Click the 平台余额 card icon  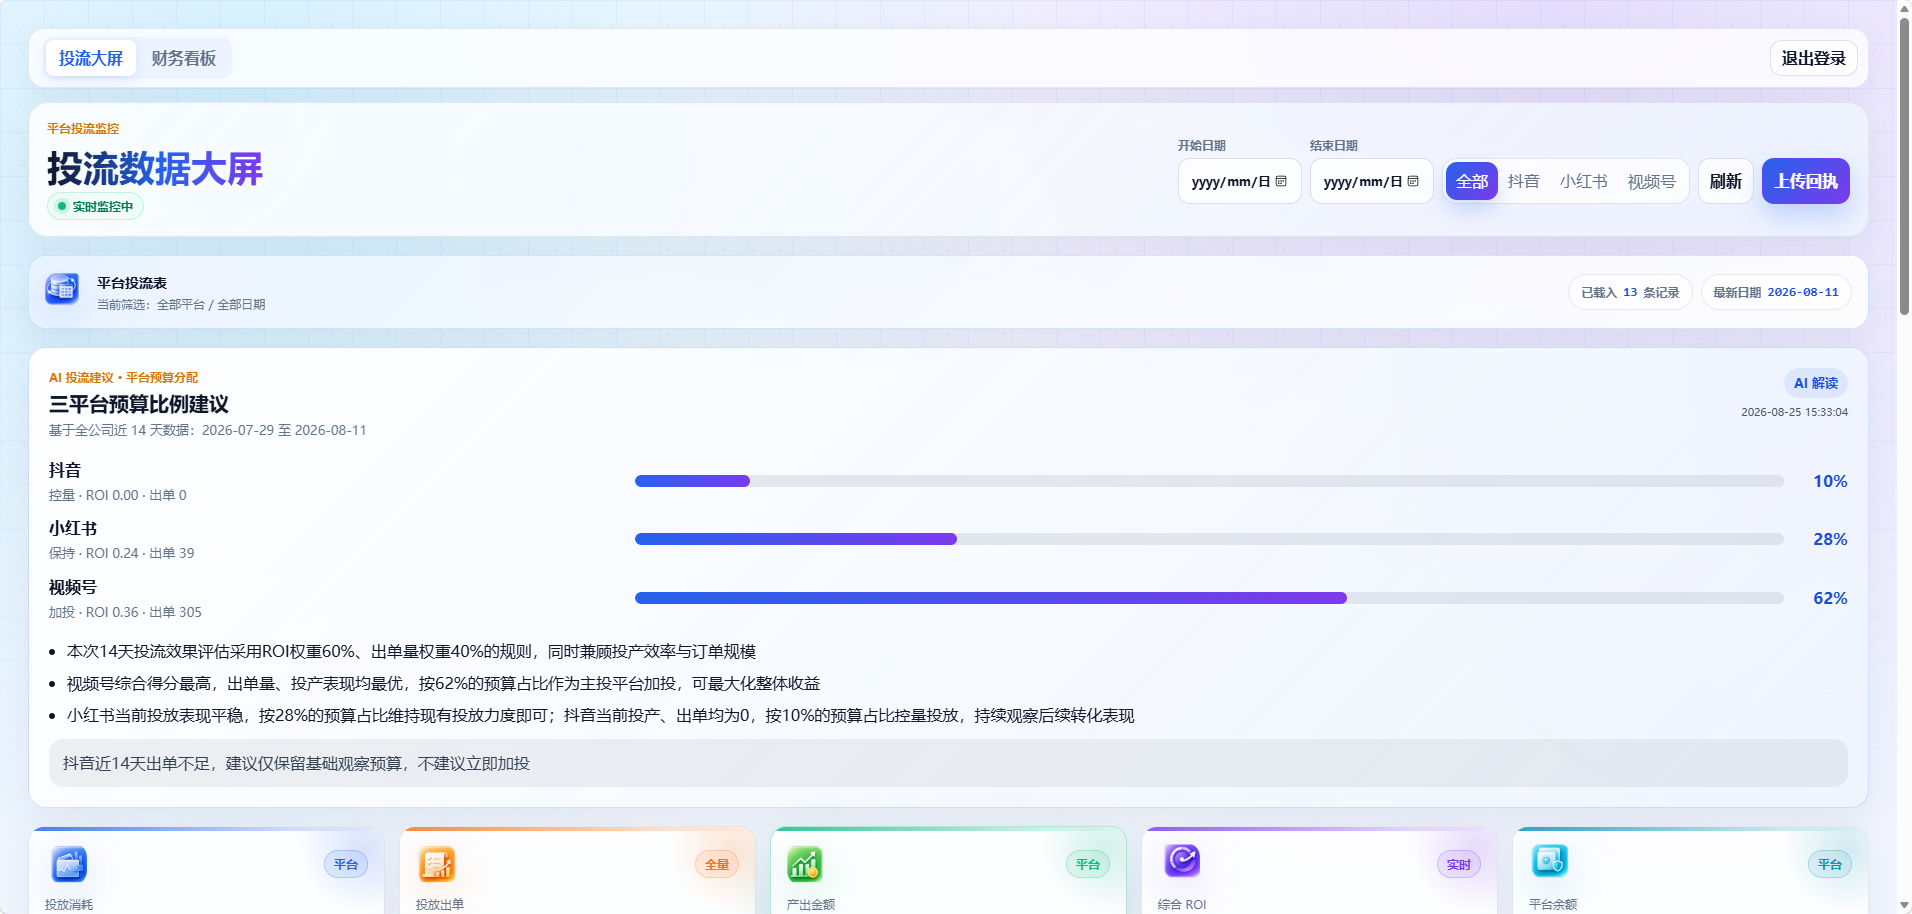1550,860
